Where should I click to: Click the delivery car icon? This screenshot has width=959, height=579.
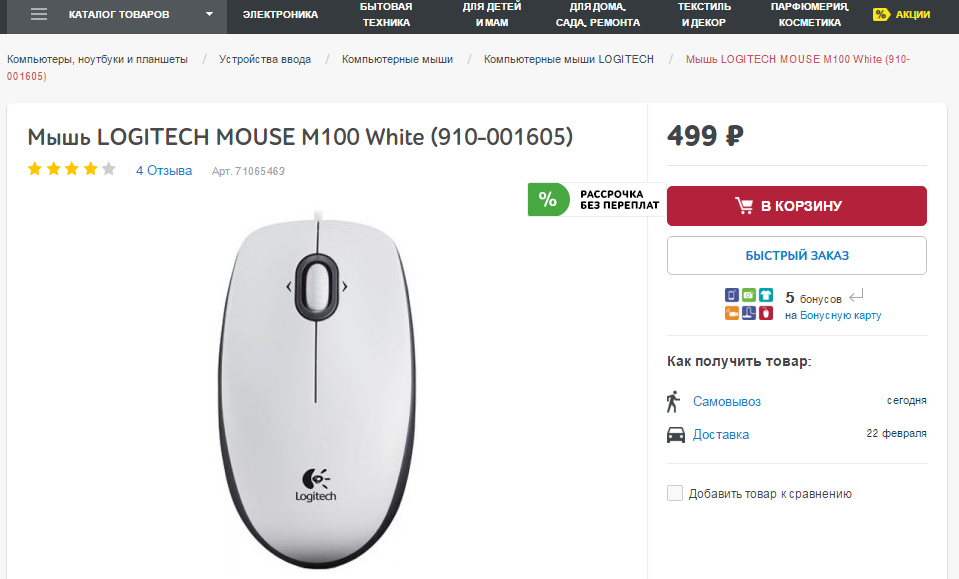pyautogui.click(x=676, y=435)
